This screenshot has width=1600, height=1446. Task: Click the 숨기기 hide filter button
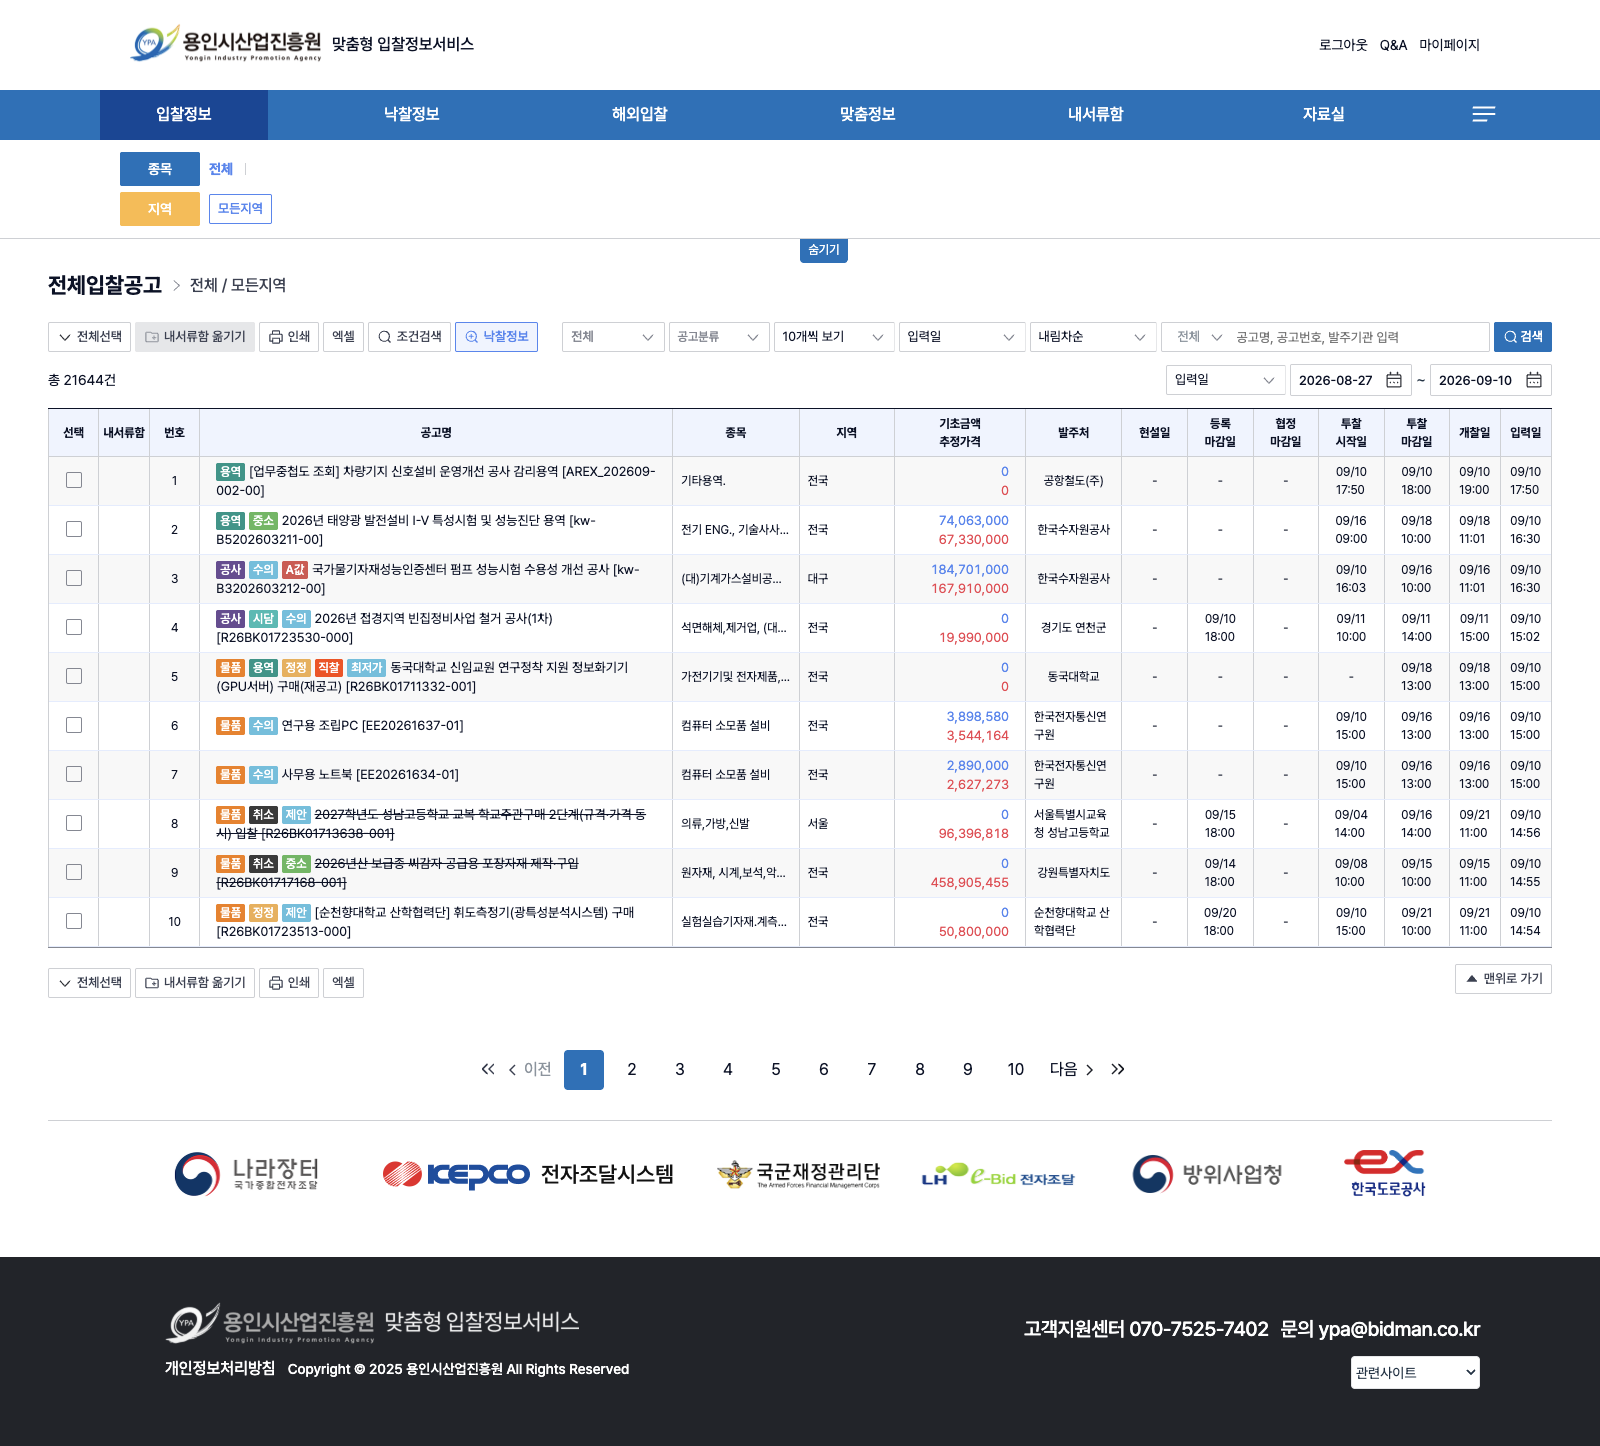824,250
